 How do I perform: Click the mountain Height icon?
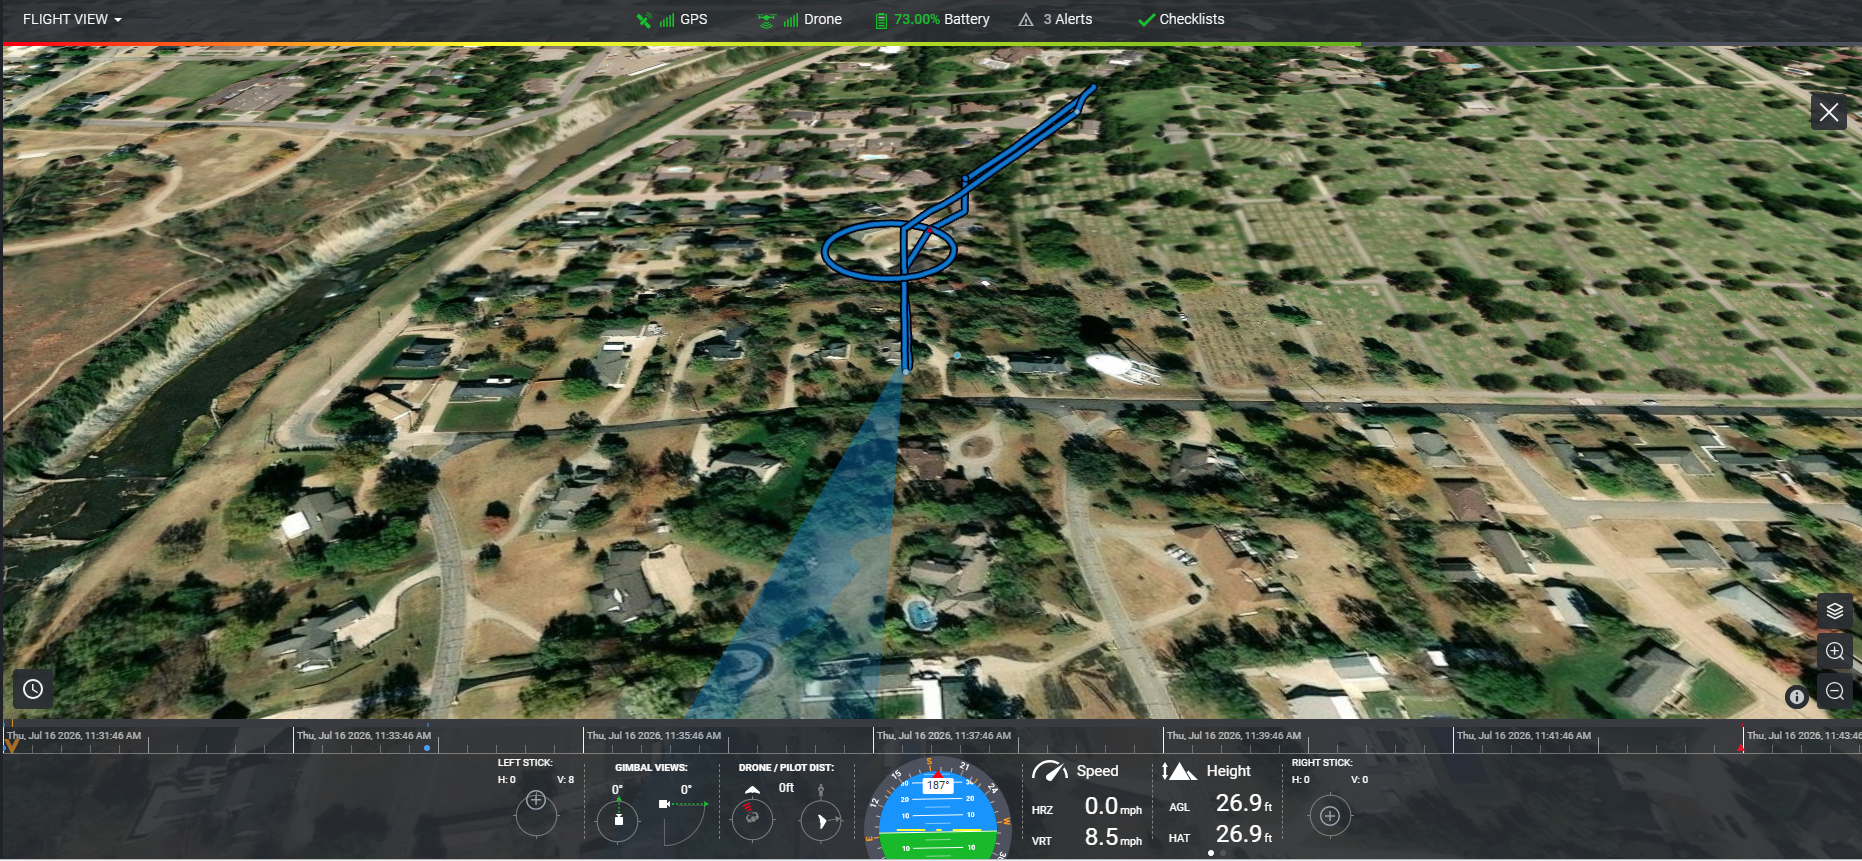coord(1179,771)
